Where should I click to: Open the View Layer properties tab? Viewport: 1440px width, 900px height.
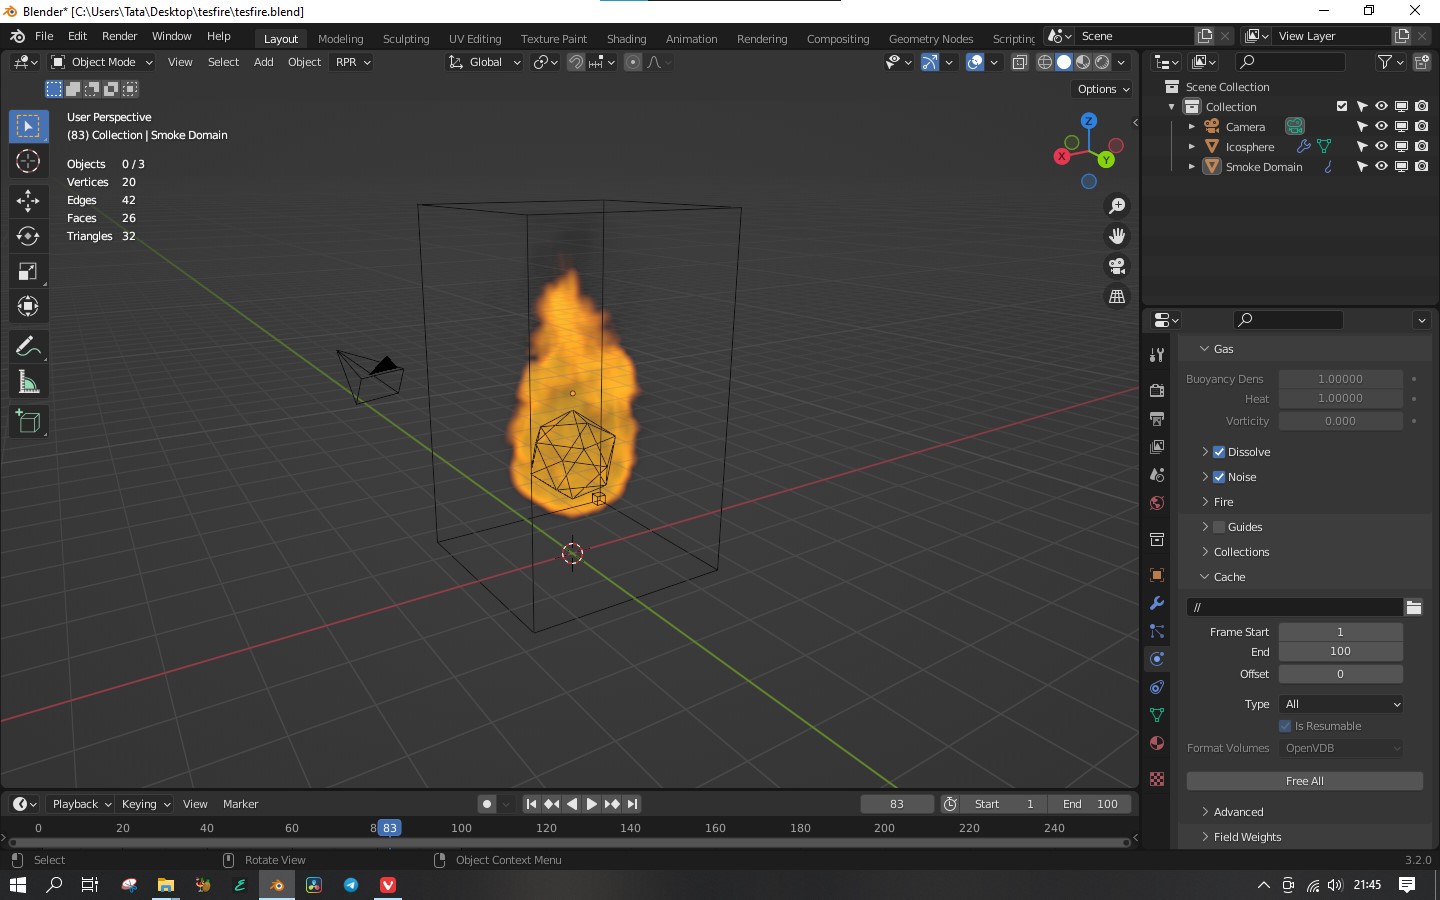pos(1157,447)
